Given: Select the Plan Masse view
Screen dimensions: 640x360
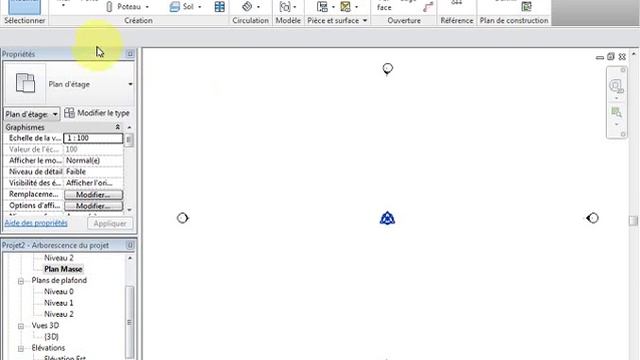Looking at the screenshot, I should coord(63,269).
